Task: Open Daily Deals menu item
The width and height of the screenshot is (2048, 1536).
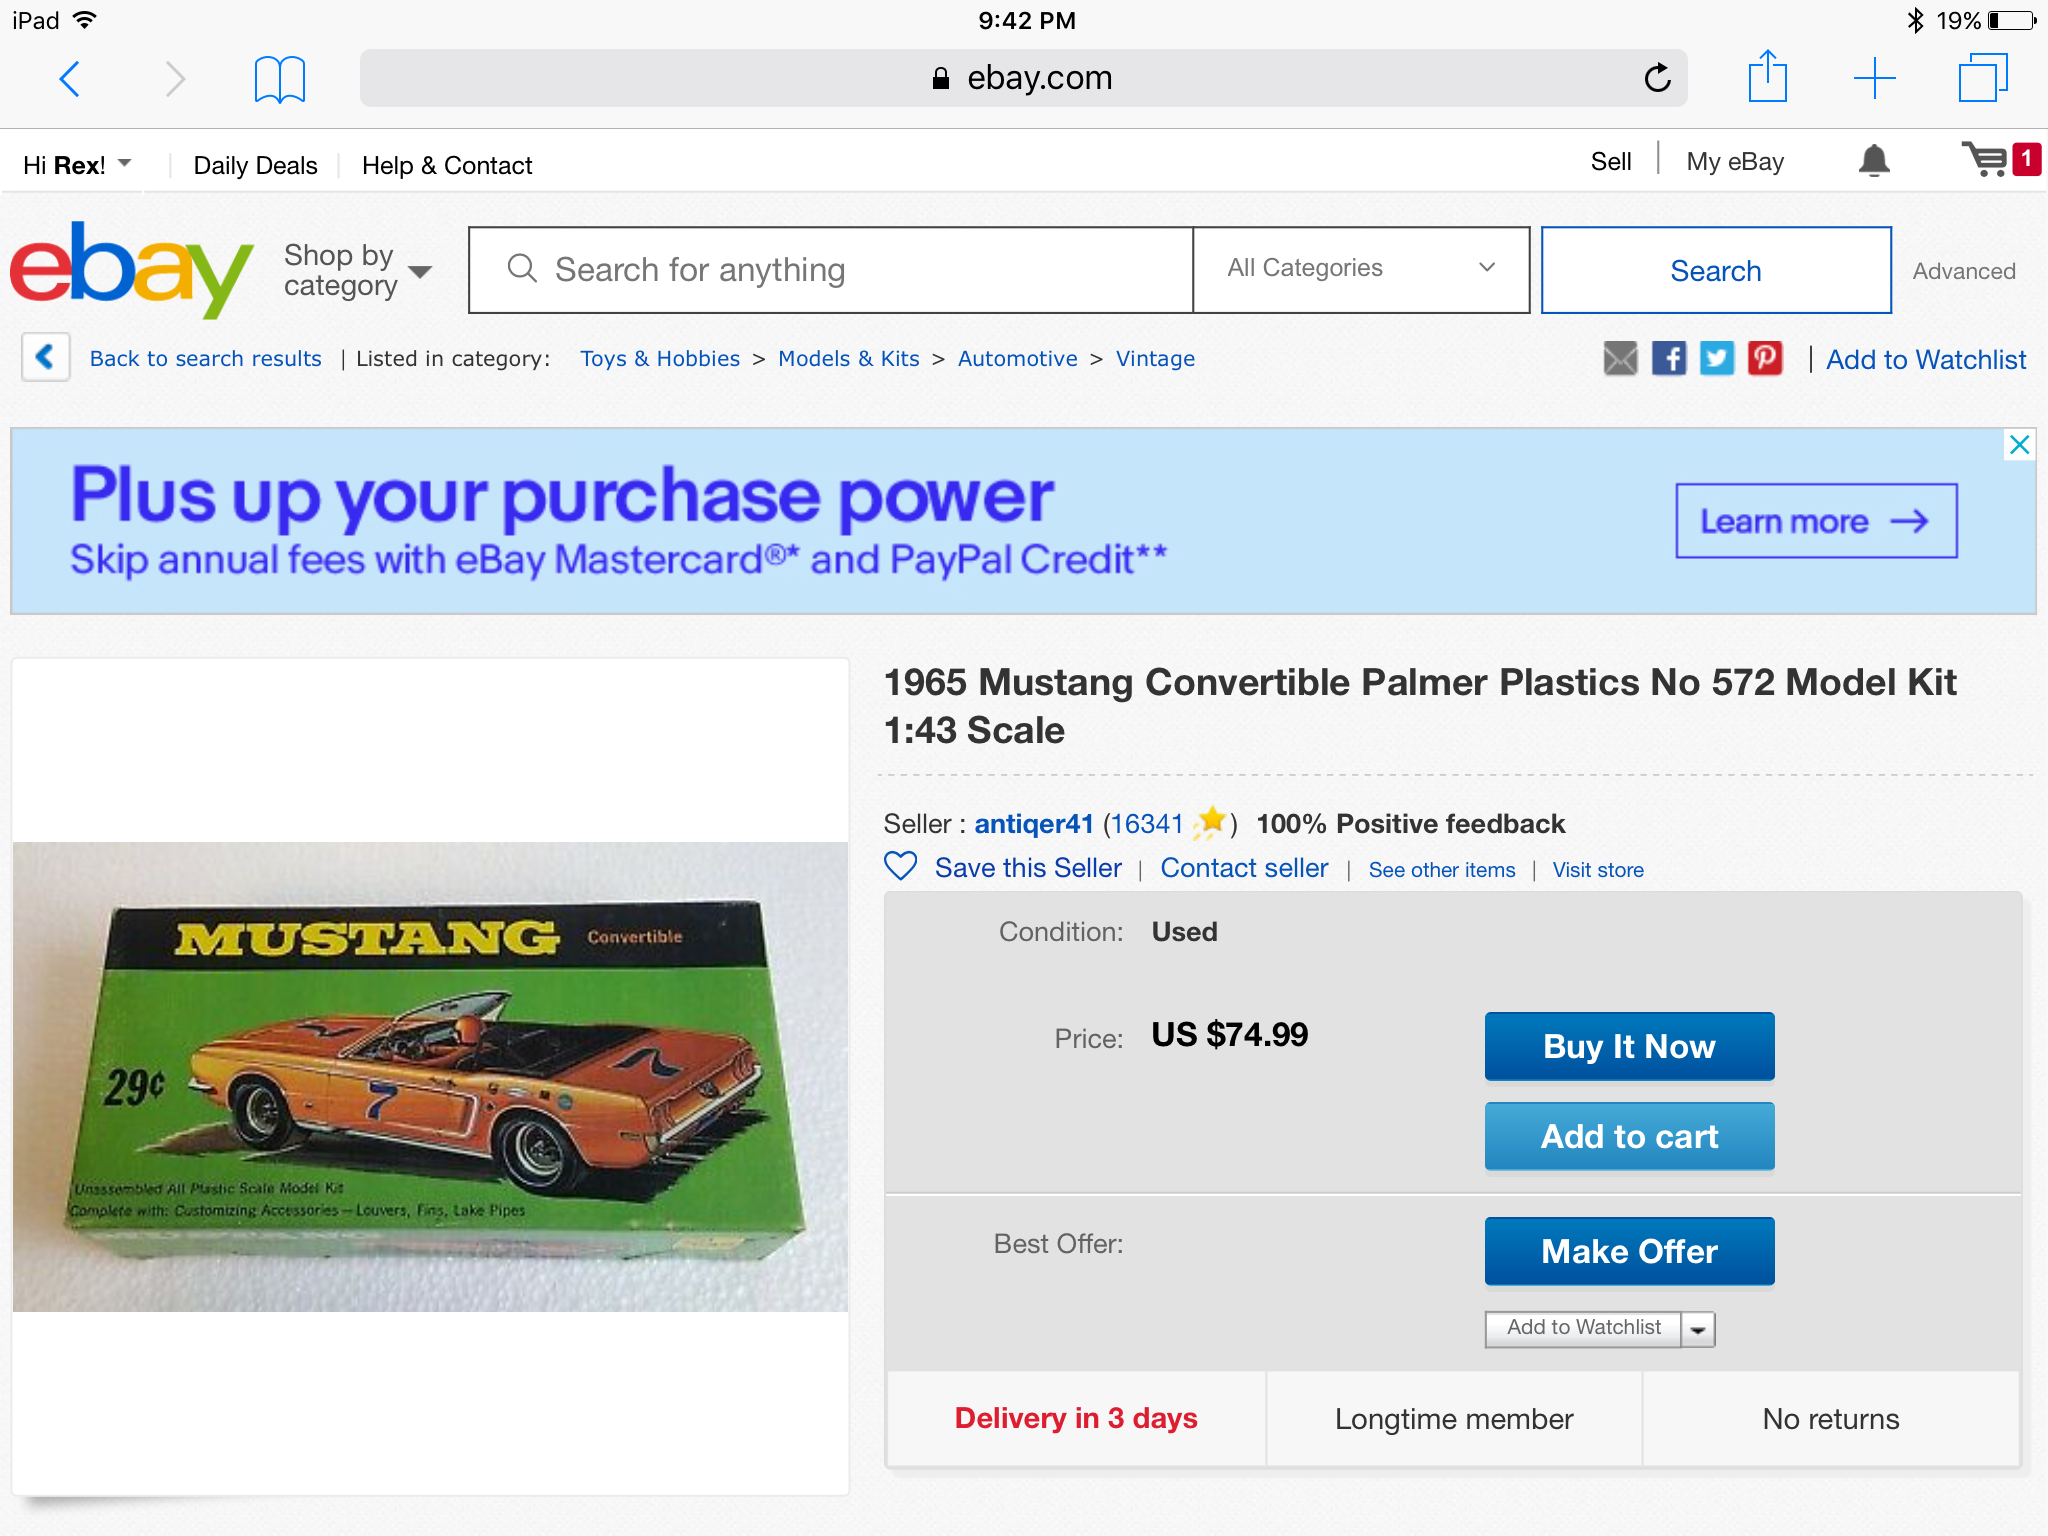Action: [x=255, y=165]
